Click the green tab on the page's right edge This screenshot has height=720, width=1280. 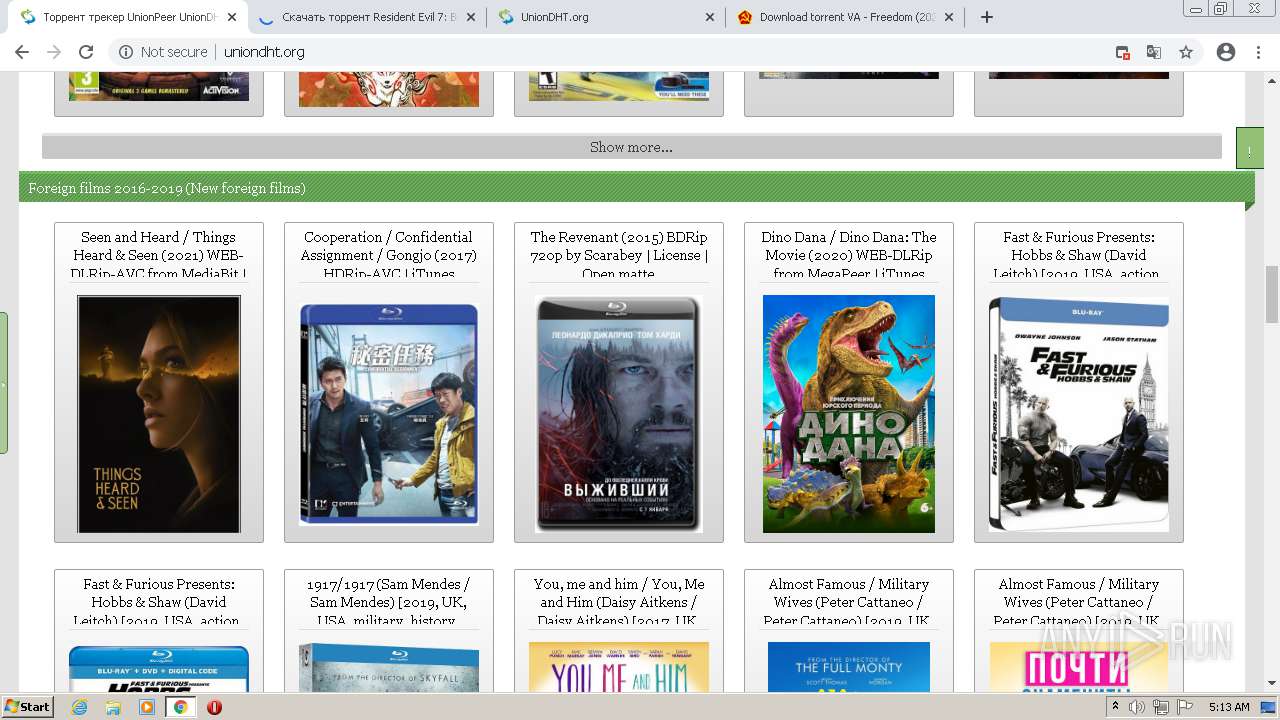1250,148
